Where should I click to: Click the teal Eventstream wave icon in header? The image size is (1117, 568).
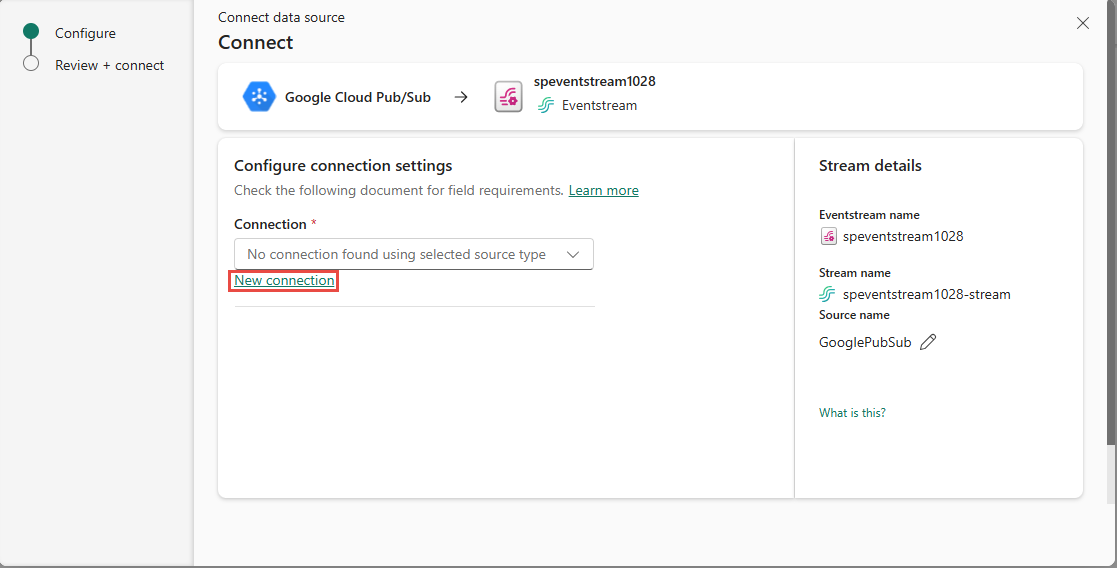click(546, 105)
